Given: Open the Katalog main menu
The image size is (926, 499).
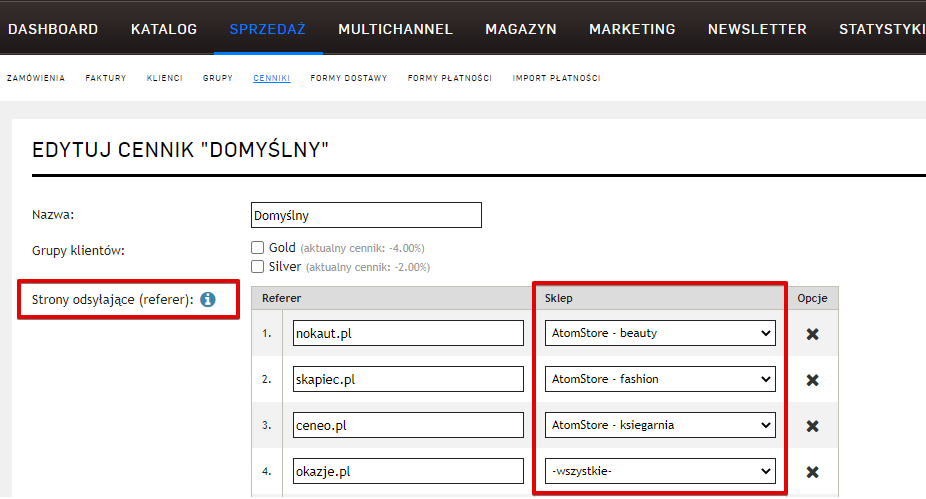Looking at the screenshot, I should [164, 29].
